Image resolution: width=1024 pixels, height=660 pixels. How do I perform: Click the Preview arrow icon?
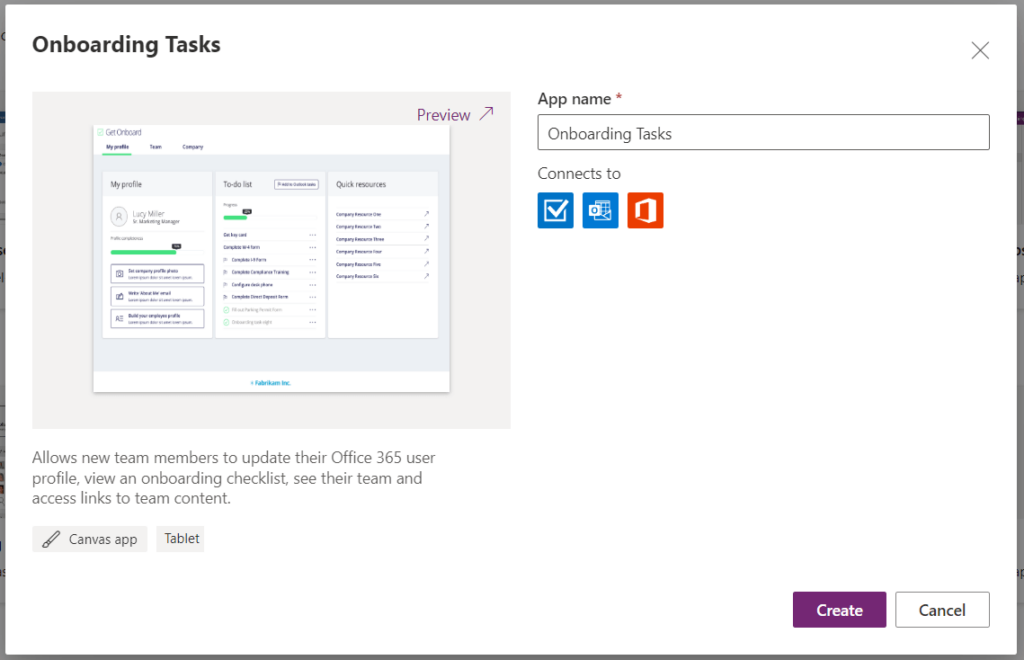click(x=487, y=114)
